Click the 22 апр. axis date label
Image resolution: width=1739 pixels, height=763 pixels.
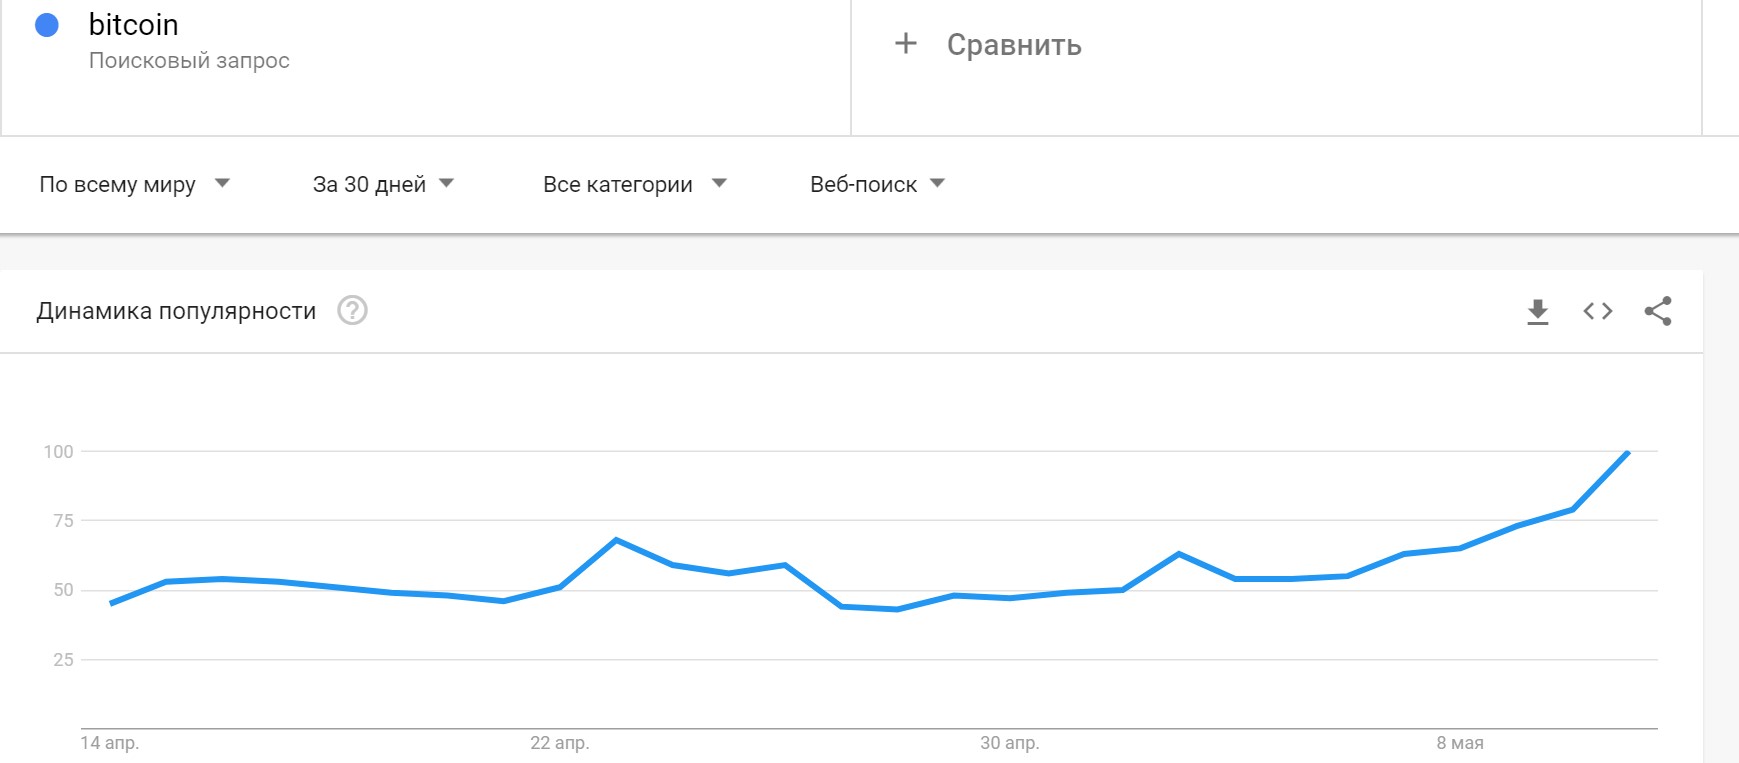[560, 743]
